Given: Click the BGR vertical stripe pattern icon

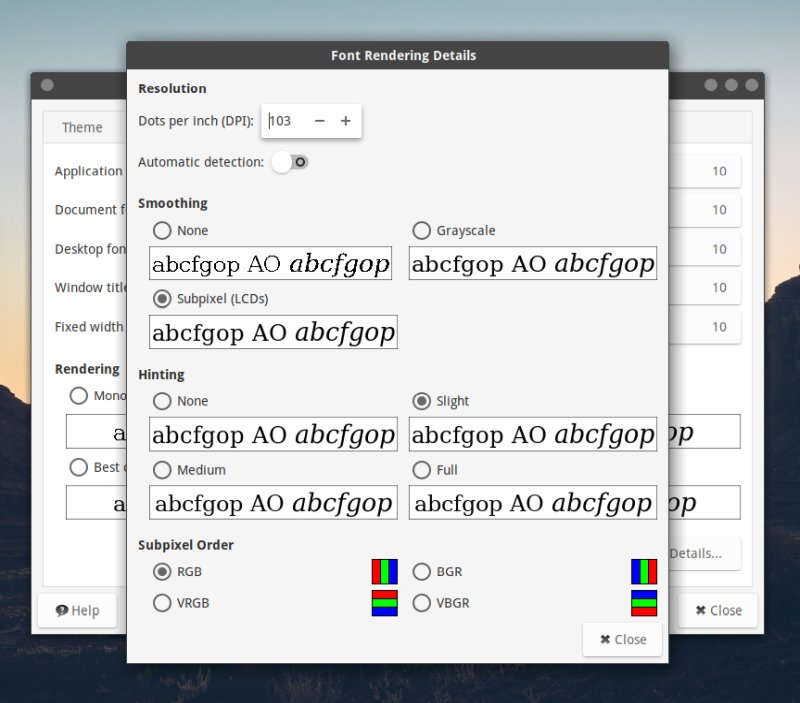Looking at the screenshot, I should (x=644, y=572).
